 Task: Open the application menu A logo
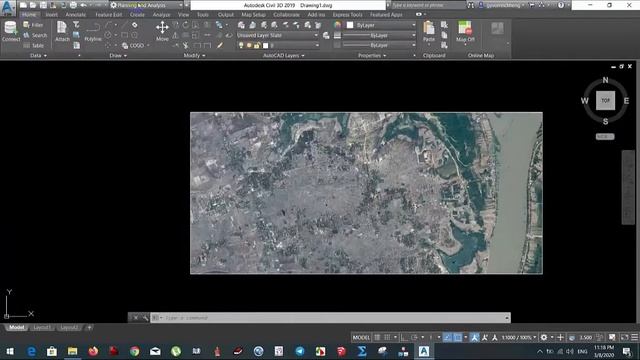(x=7, y=7)
